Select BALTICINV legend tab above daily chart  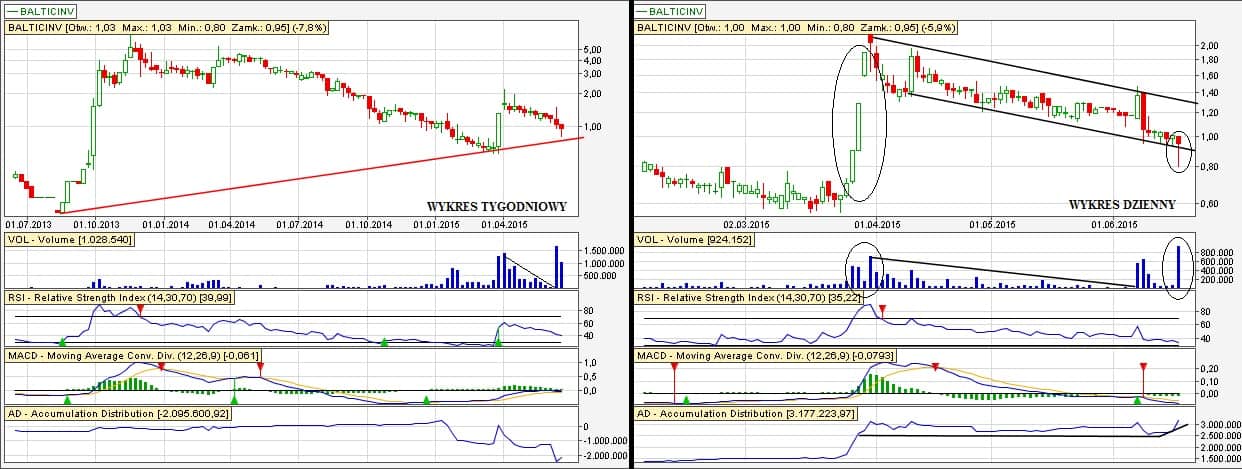[670, 11]
